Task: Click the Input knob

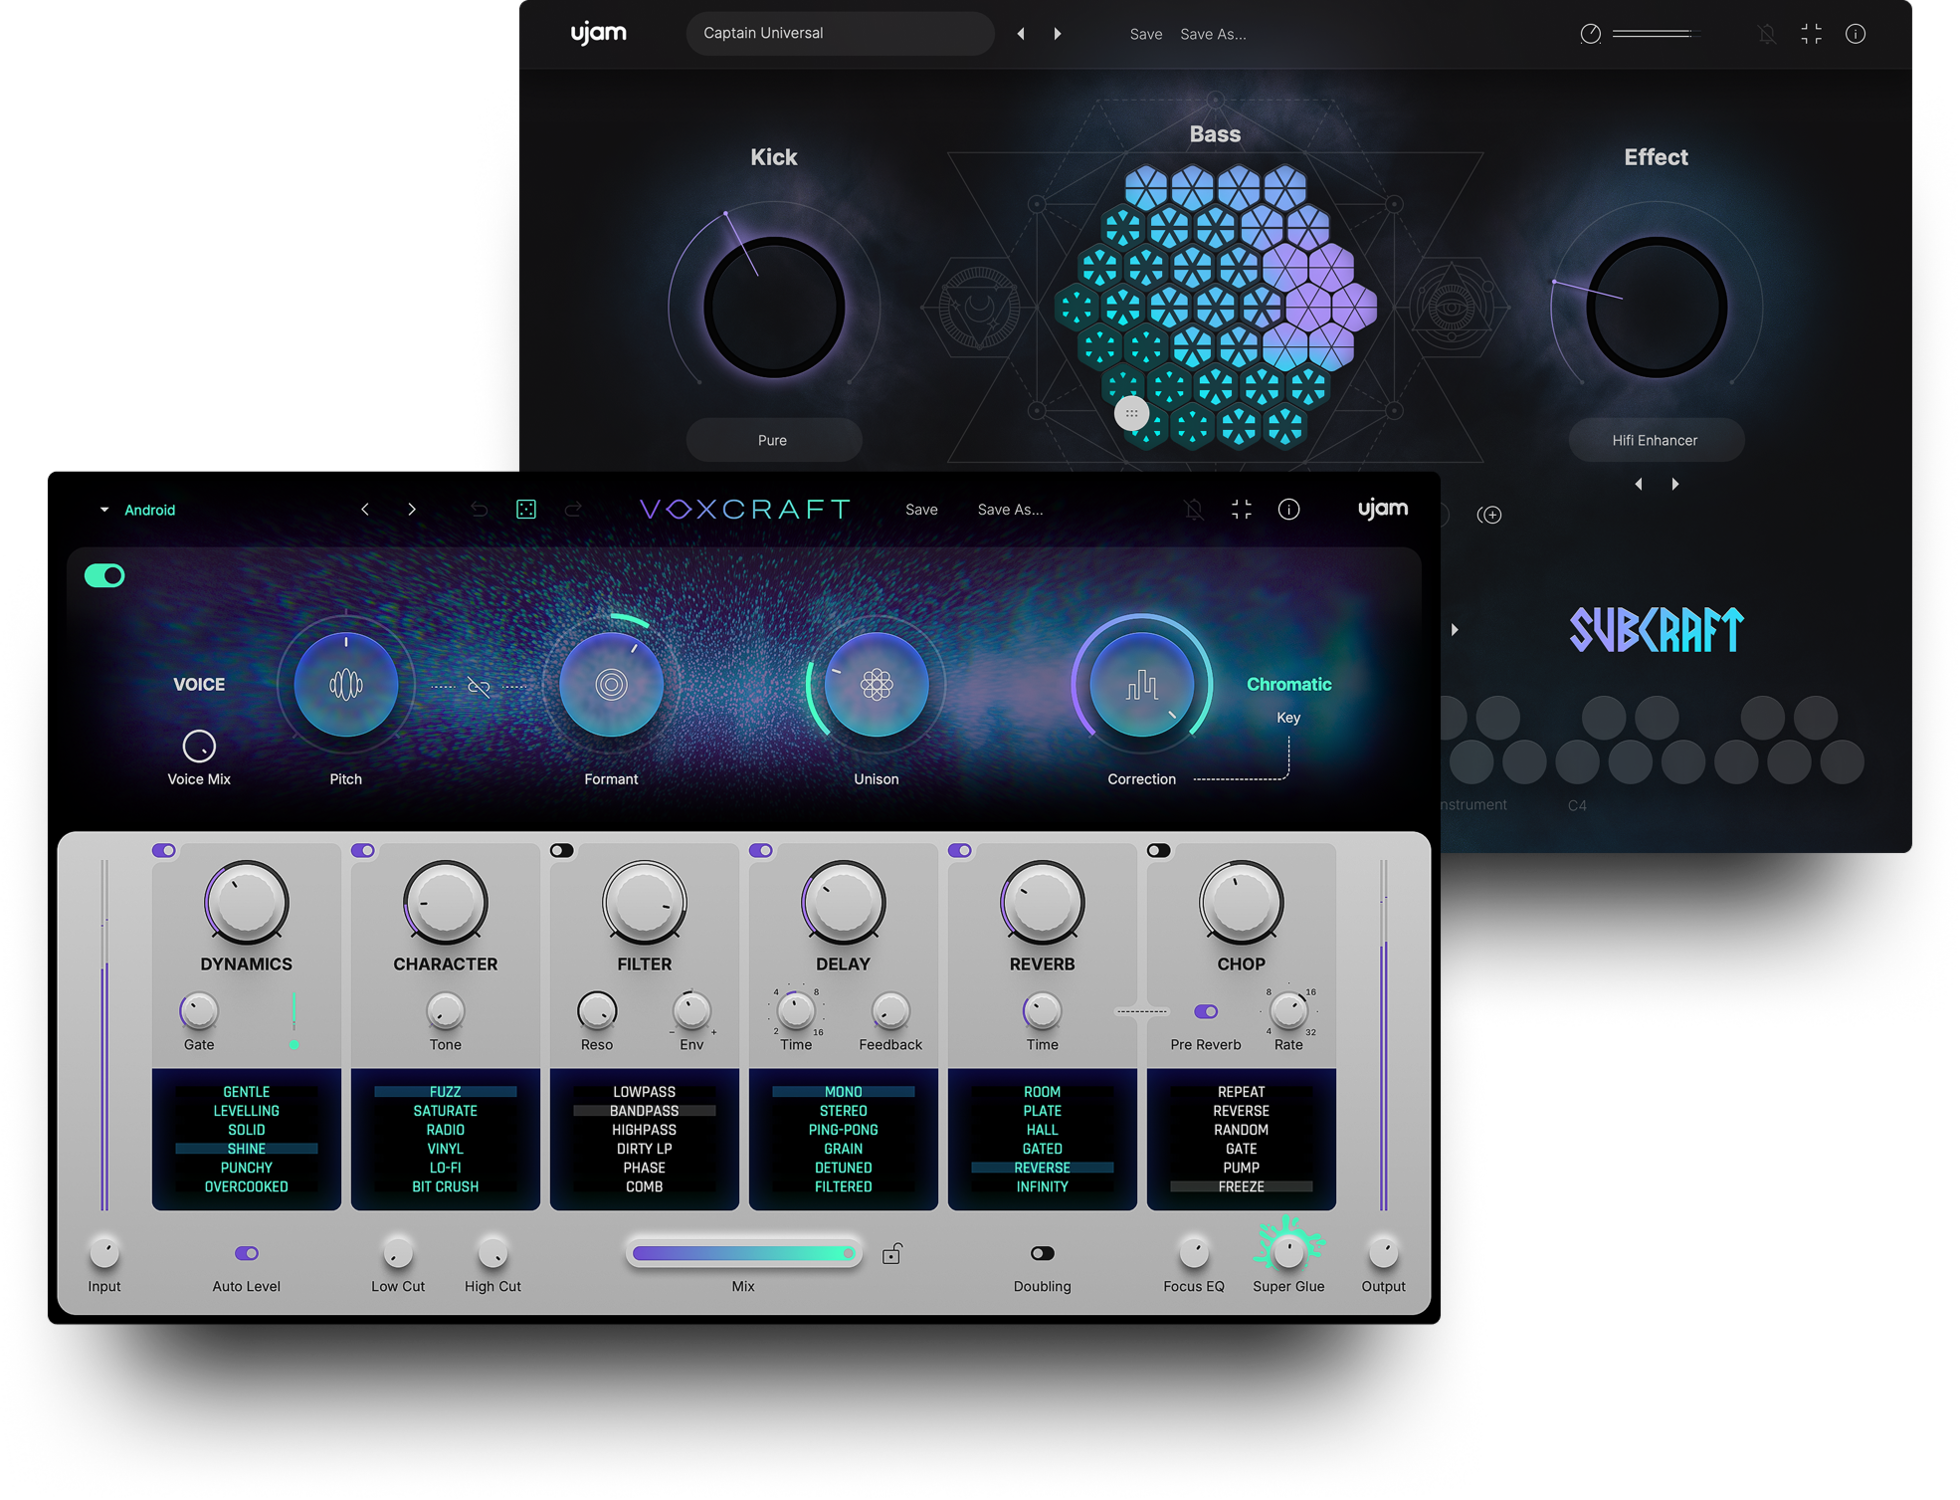Action: pos(104,1251)
